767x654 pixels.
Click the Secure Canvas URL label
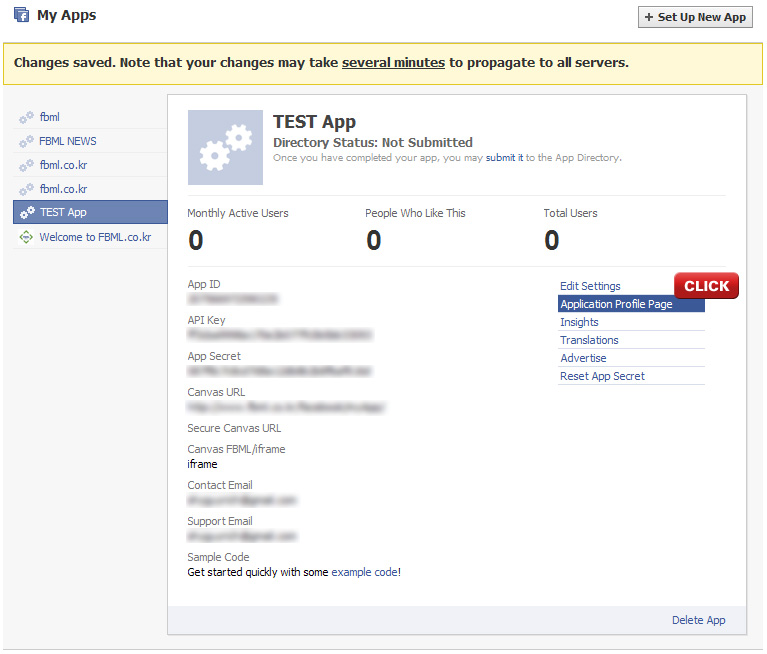234,428
